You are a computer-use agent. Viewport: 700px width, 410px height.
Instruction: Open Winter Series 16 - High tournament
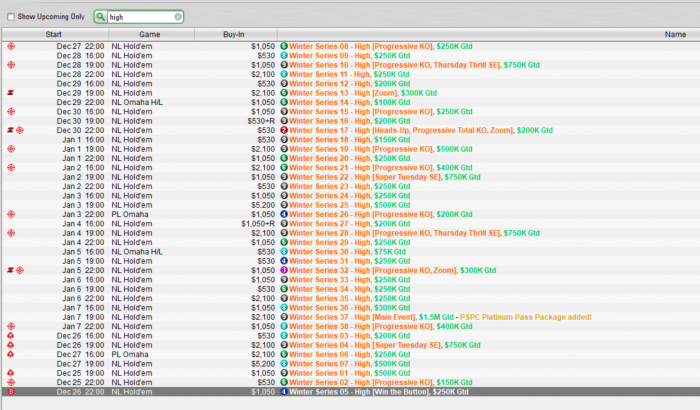point(350,121)
